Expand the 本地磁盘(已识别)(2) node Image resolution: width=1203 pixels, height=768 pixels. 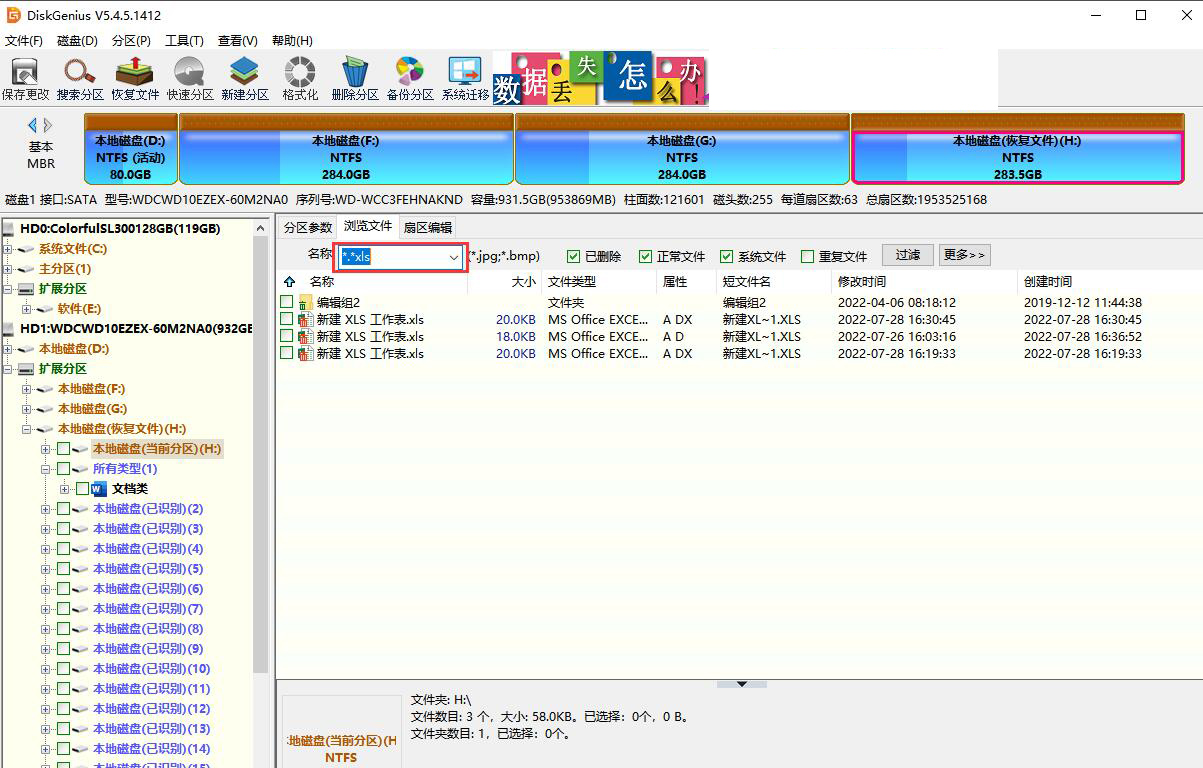(45, 509)
